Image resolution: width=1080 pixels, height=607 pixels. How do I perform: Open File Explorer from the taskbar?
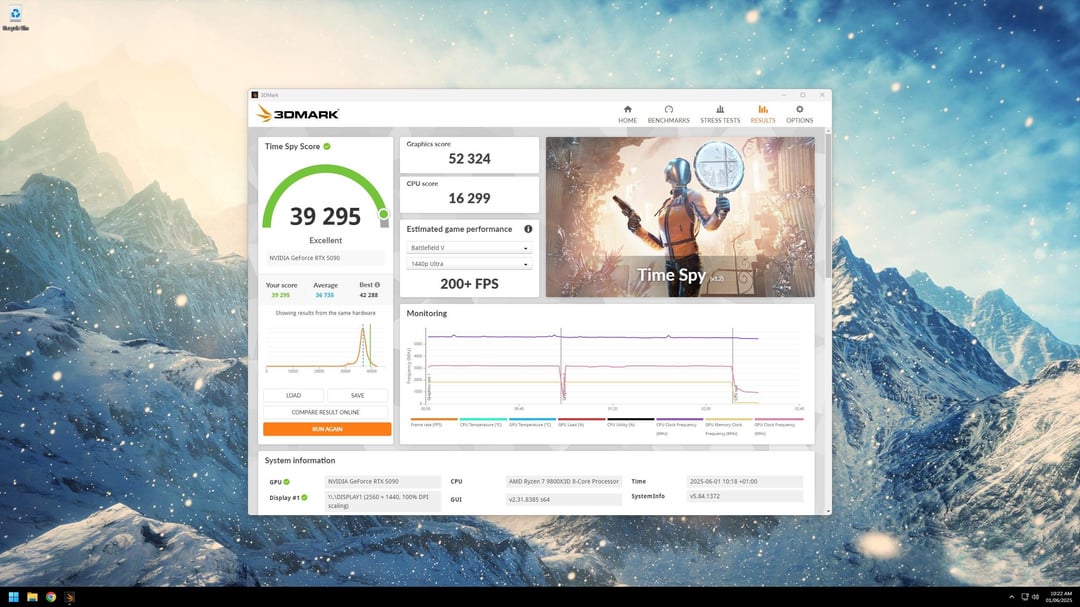click(32, 597)
